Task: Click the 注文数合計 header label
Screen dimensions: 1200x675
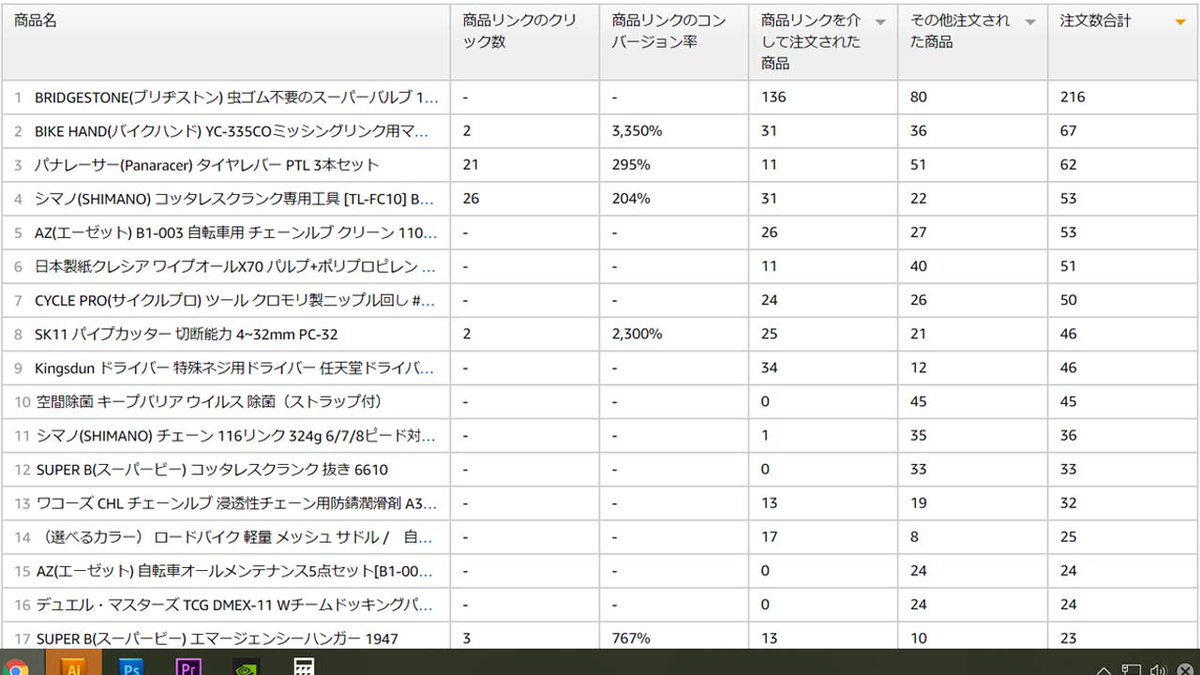Action: tap(1095, 20)
